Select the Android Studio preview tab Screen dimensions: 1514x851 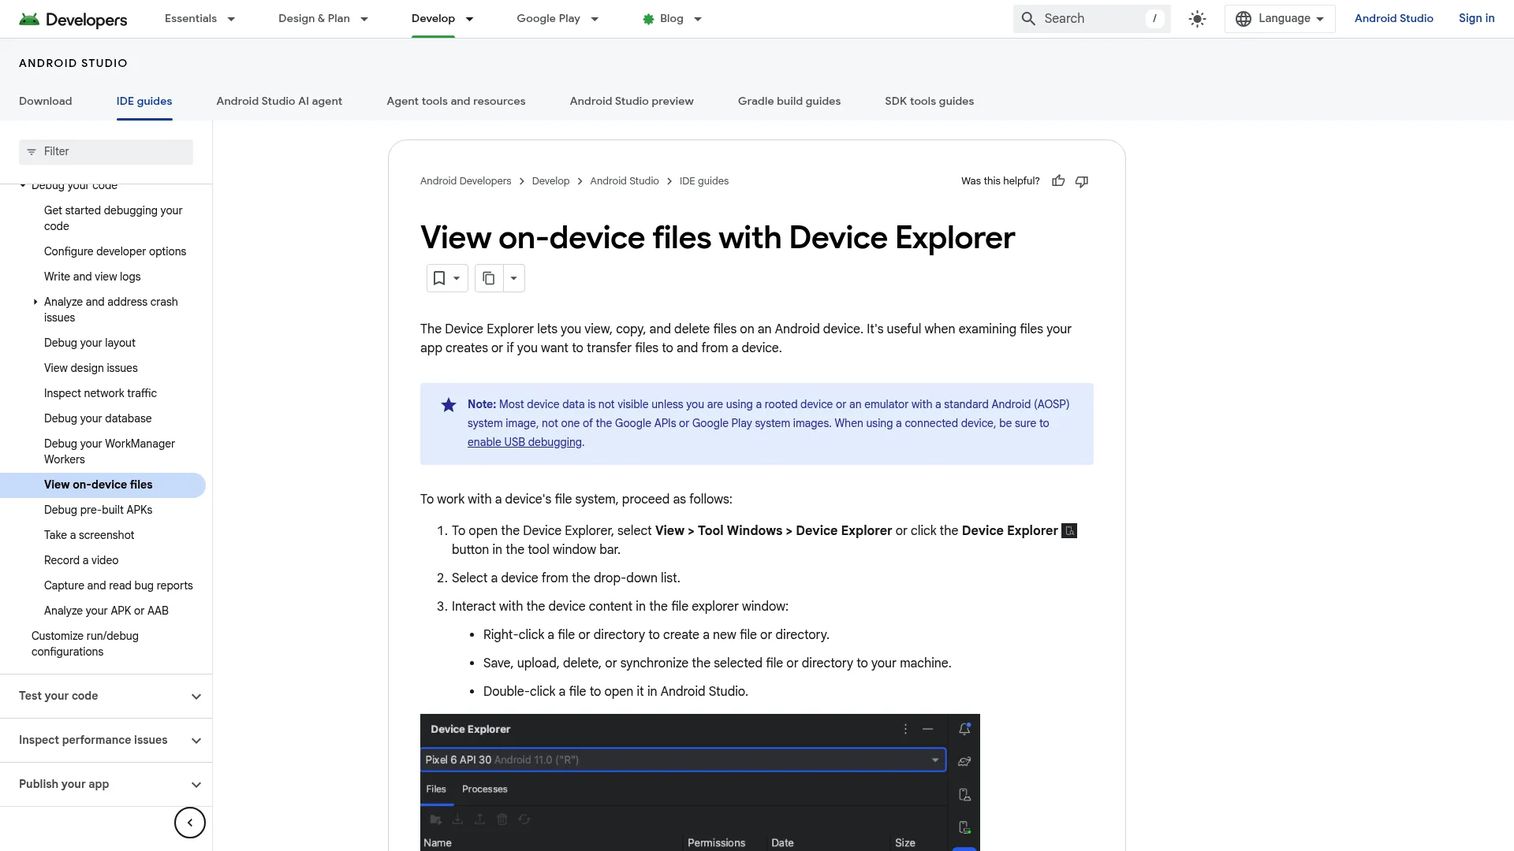tap(632, 101)
